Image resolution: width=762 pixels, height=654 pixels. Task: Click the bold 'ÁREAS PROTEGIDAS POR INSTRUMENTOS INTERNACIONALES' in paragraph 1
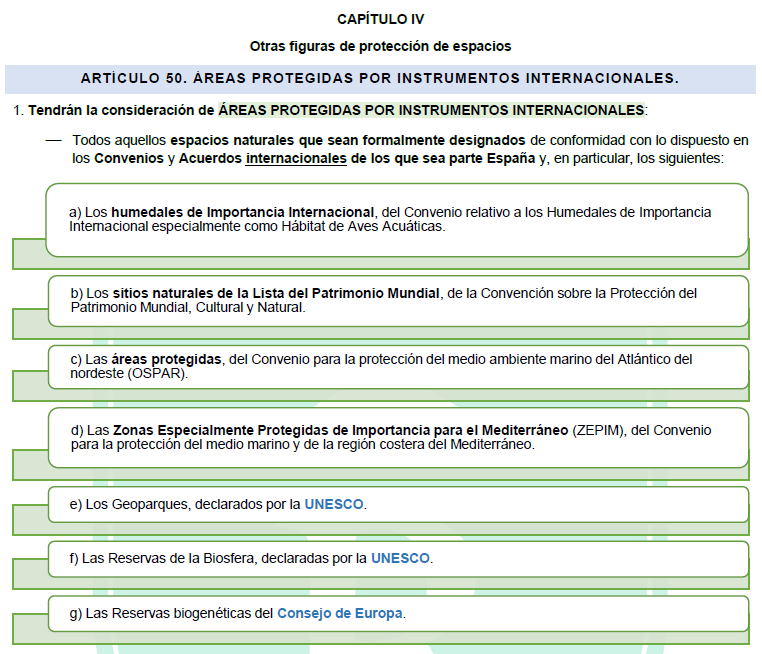click(431, 109)
